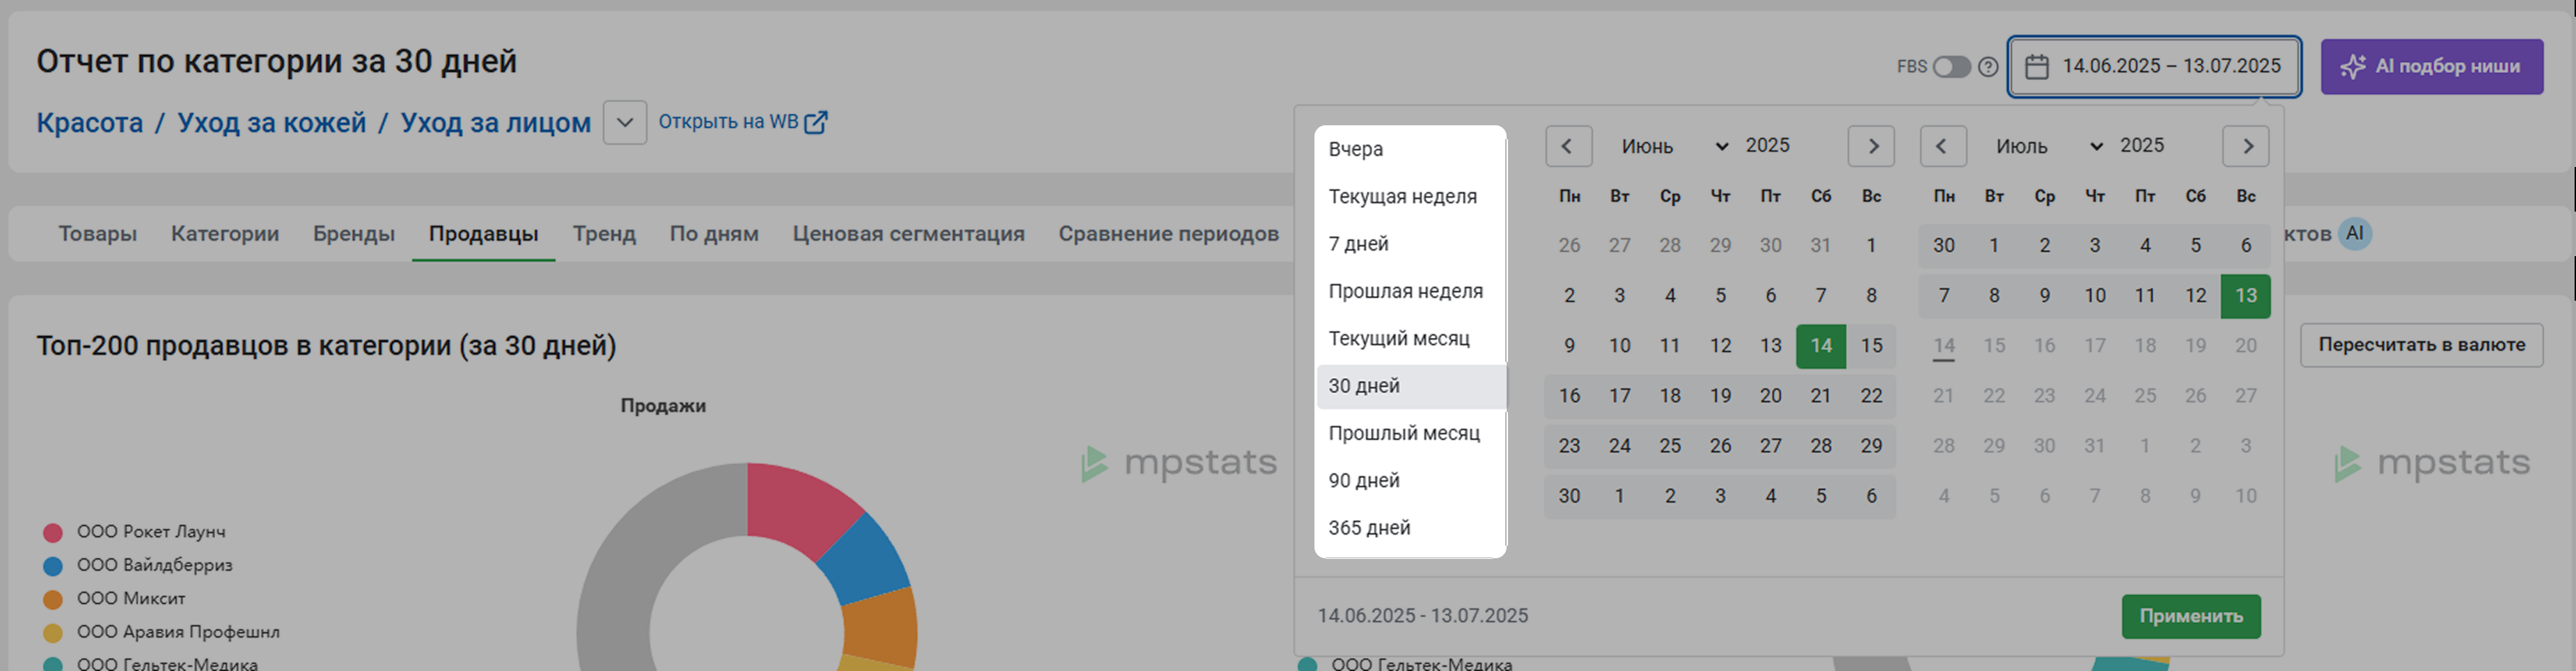Select June 25 in the calendar
Screen dimensions: 2576x671
(1670, 446)
